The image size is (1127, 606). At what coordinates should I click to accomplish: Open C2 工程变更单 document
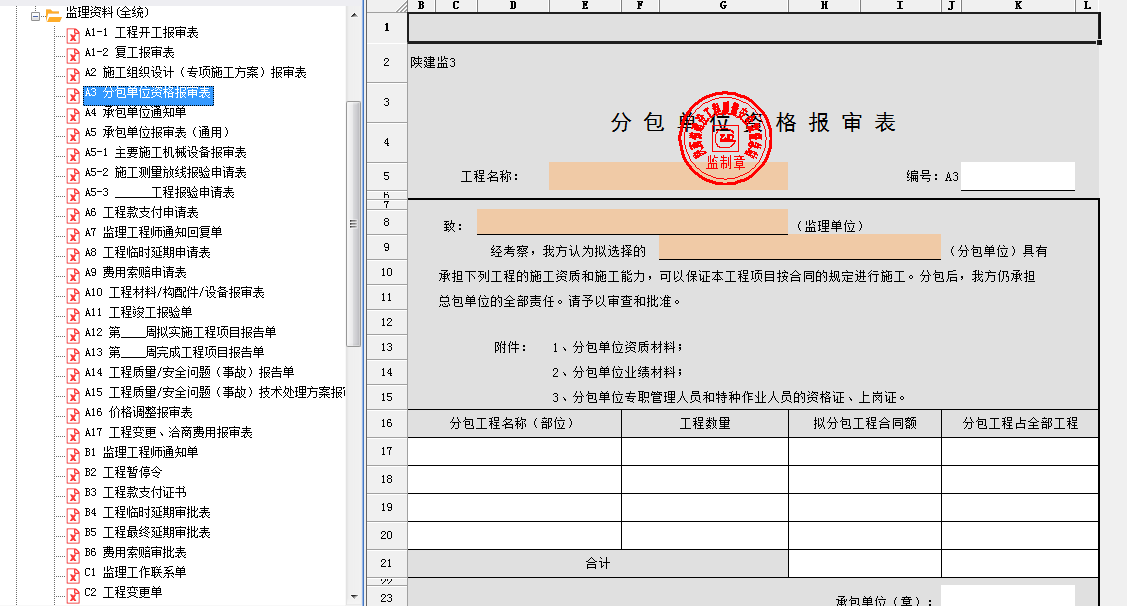click(131, 593)
